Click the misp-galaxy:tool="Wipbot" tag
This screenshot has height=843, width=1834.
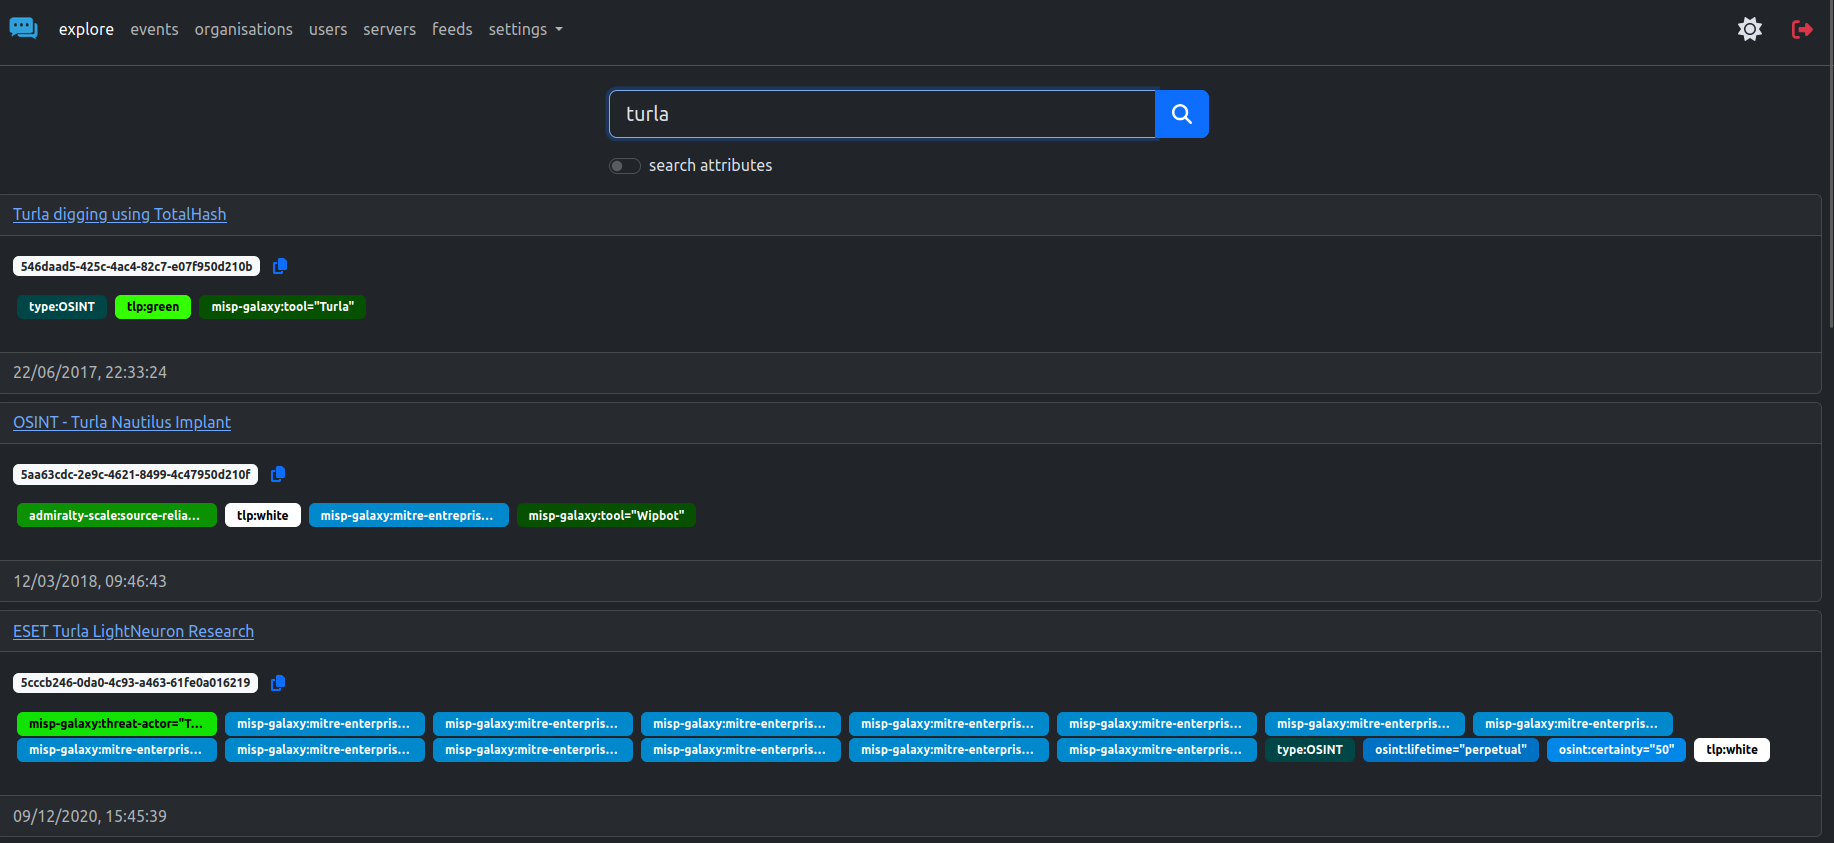click(x=606, y=516)
